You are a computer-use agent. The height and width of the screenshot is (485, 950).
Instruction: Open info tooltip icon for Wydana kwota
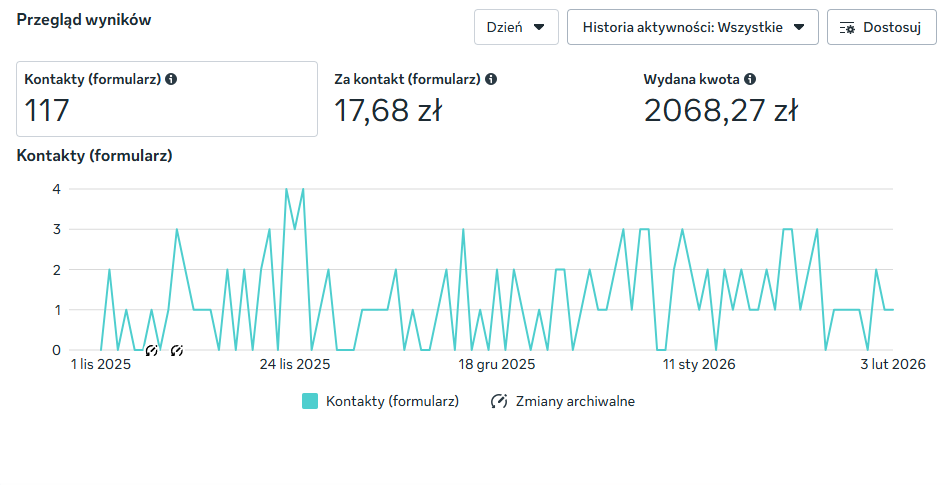point(750,79)
